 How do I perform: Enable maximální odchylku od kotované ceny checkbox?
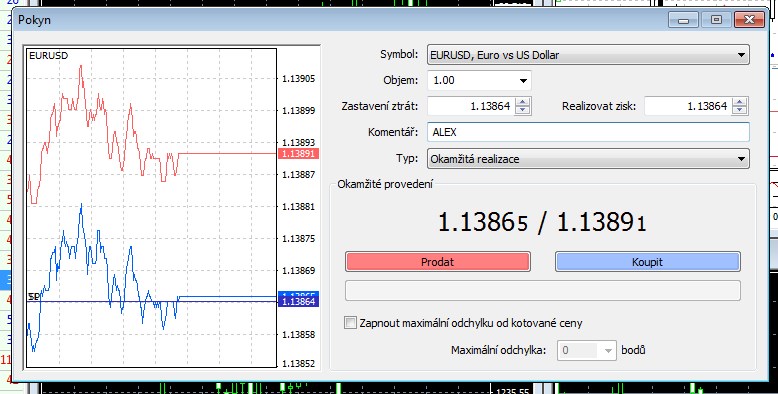point(350,323)
